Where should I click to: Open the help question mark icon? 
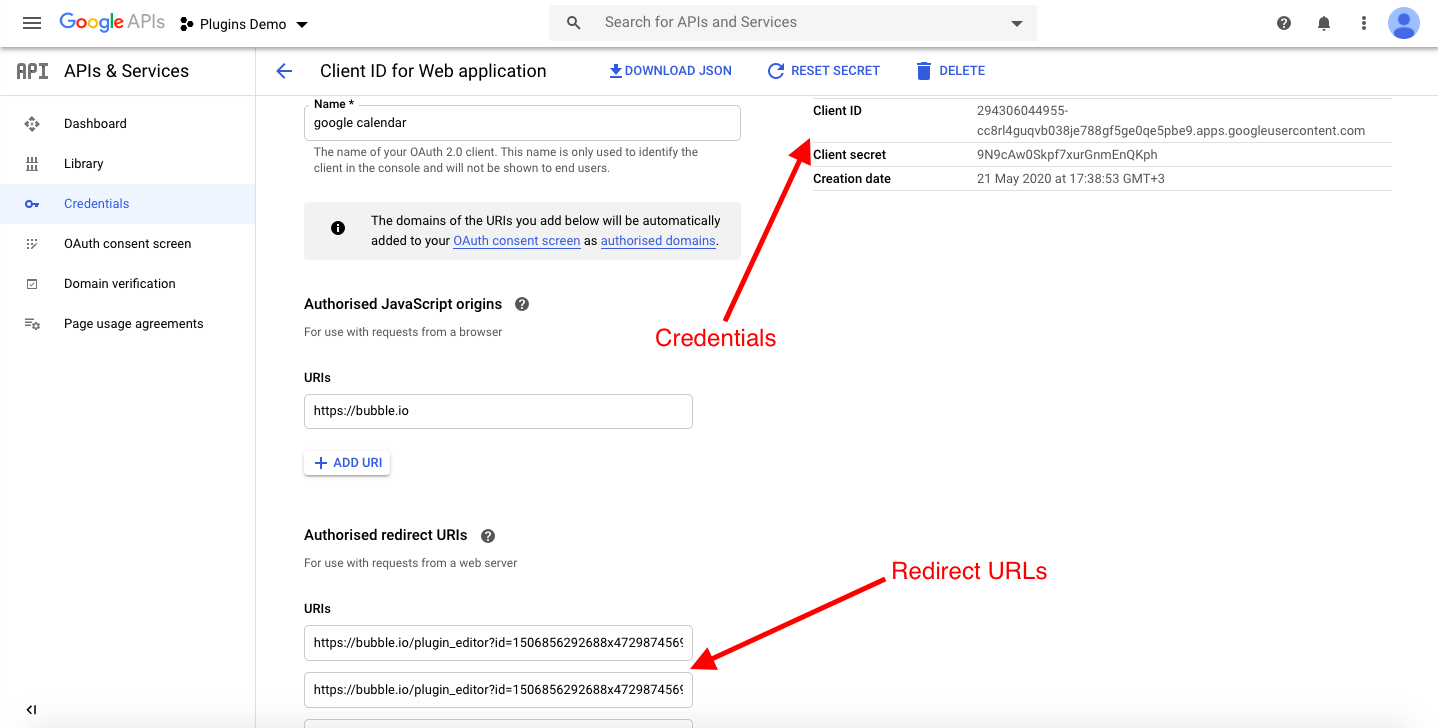click(x=1284, y=23)
